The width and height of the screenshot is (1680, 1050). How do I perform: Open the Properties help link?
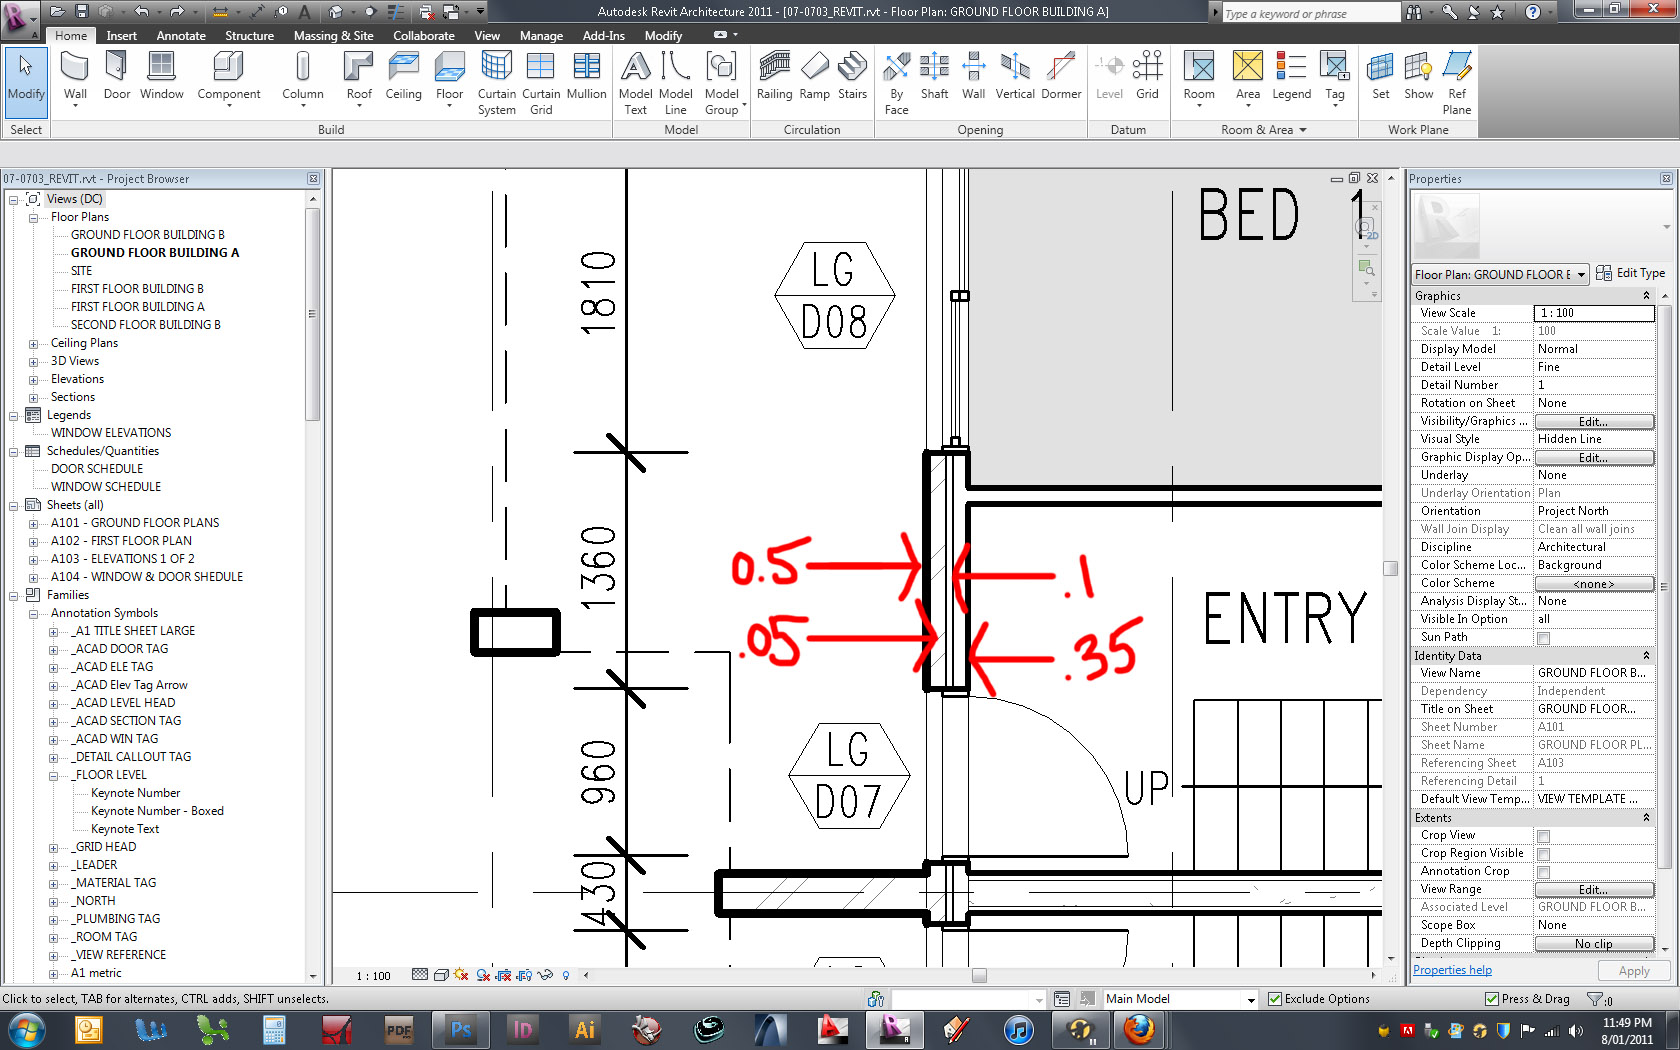1452,970
